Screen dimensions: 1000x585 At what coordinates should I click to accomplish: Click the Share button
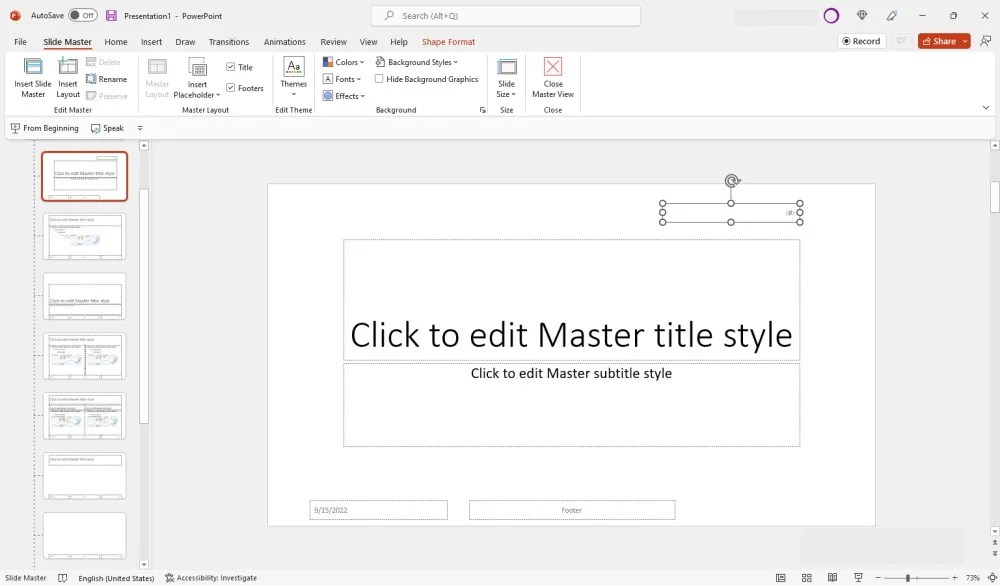click(x=940, y=41)
